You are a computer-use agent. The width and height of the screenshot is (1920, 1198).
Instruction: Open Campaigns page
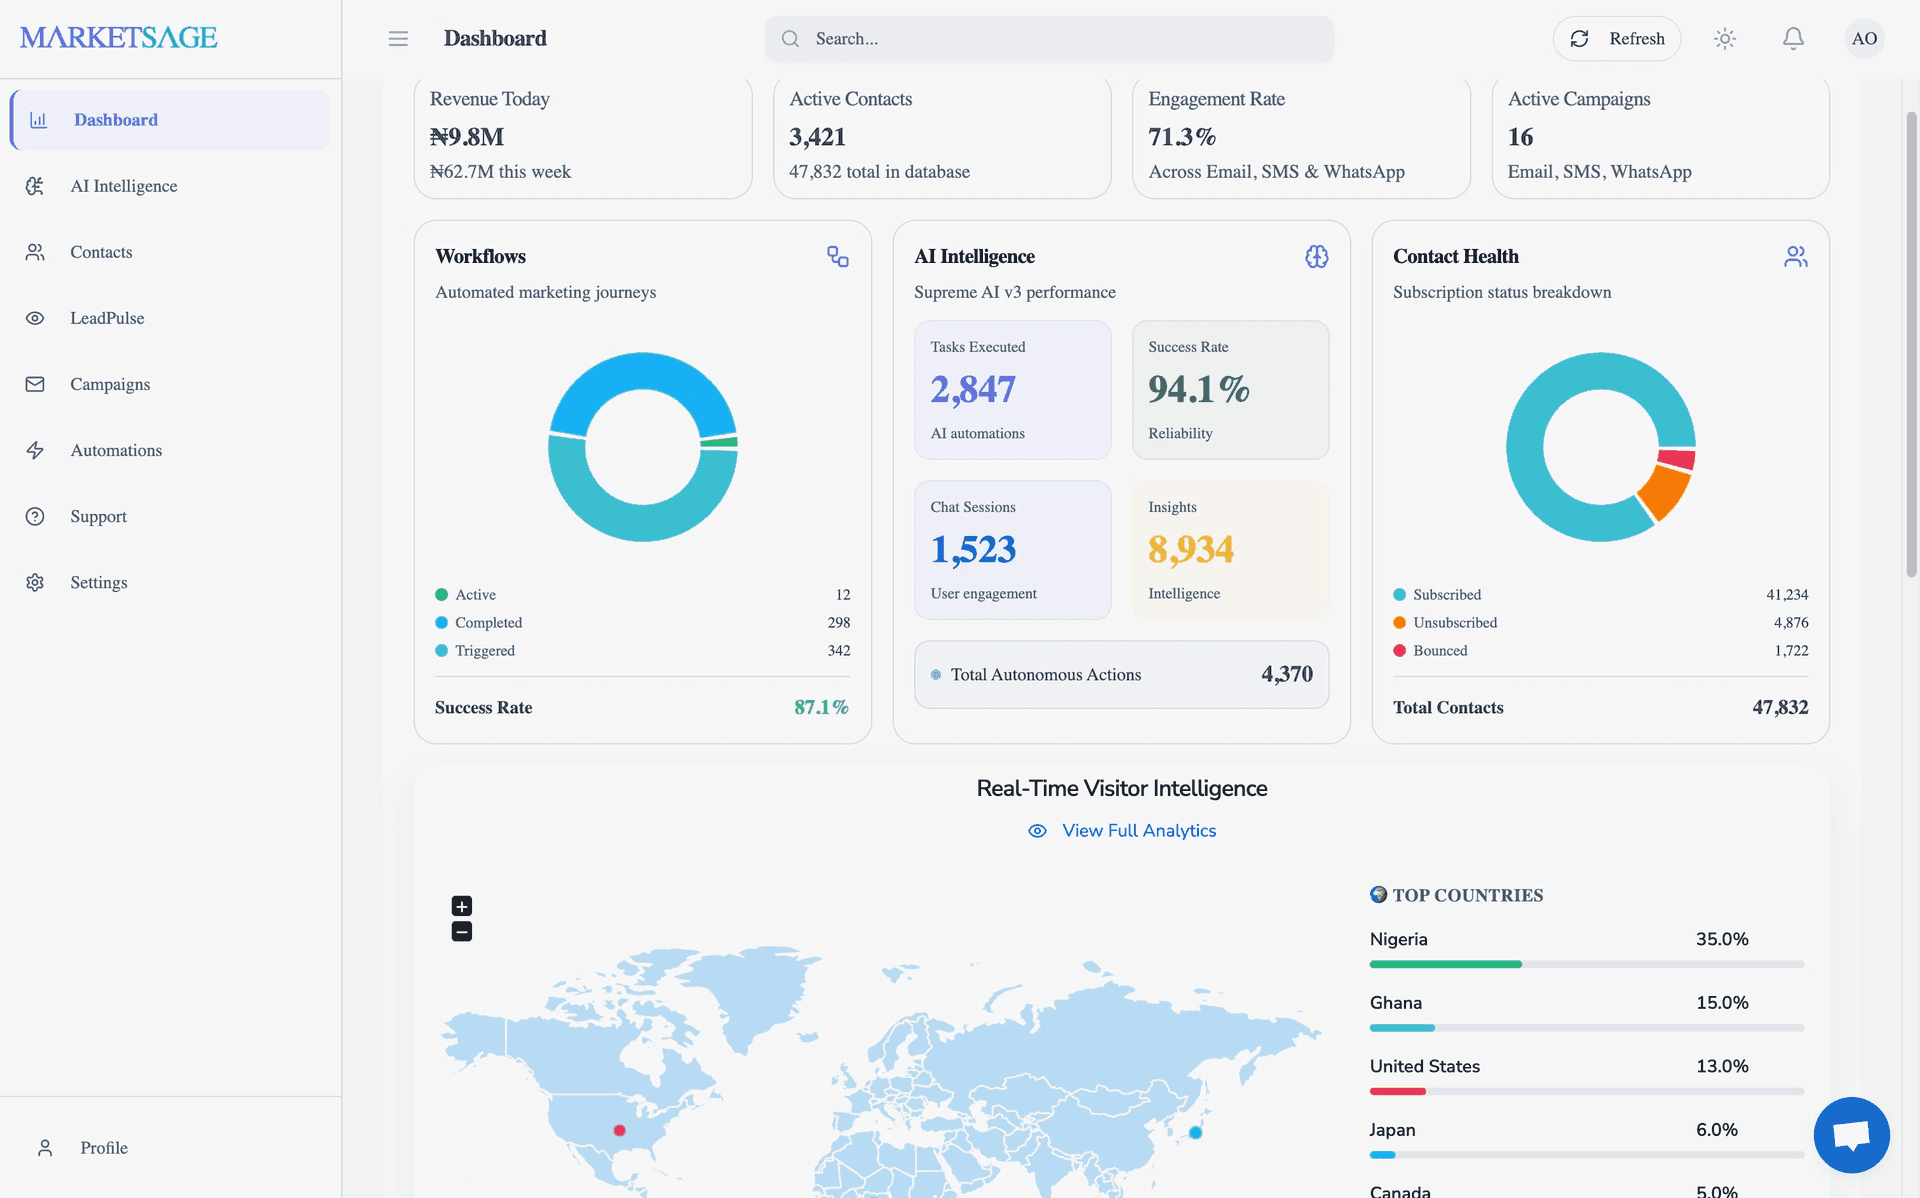coord(170,384)
